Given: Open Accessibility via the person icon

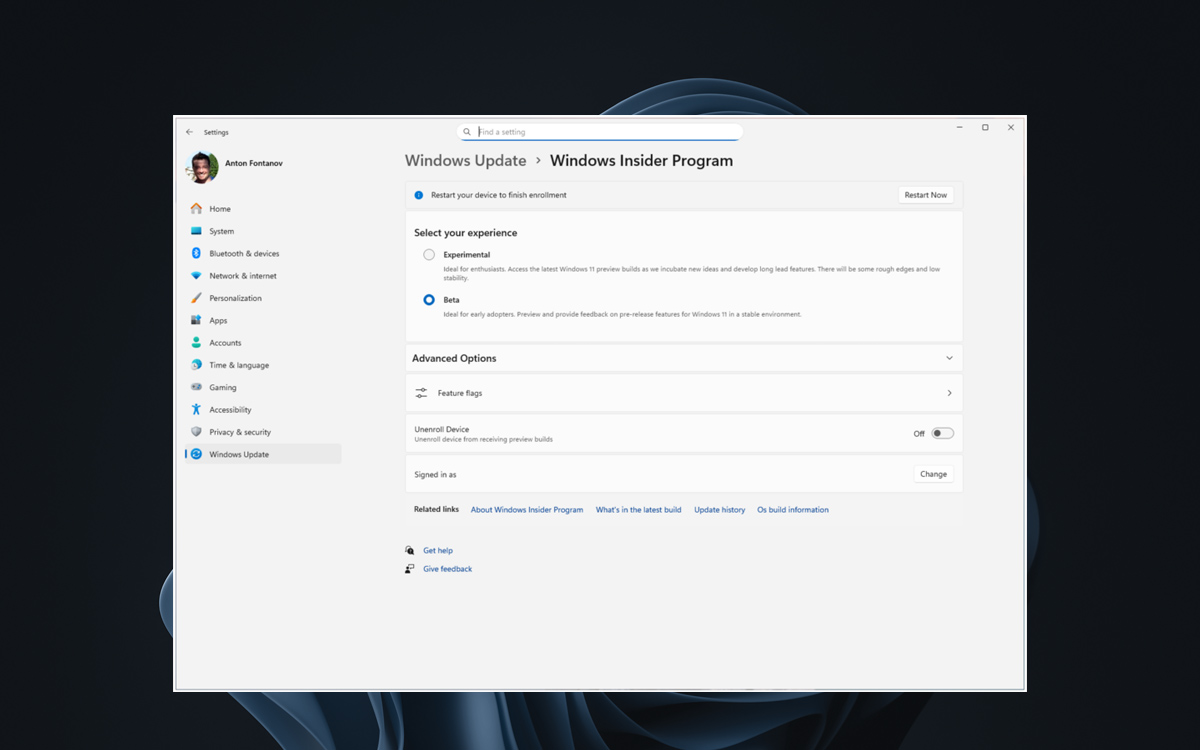Looking at the screenshot, I should tap(197, 409).
